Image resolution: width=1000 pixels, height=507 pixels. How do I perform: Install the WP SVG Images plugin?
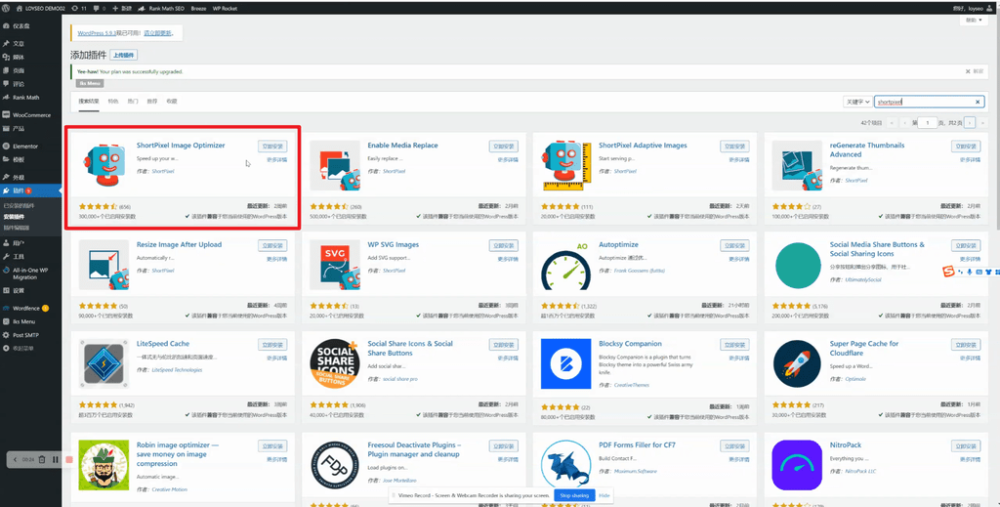[503, 246]
